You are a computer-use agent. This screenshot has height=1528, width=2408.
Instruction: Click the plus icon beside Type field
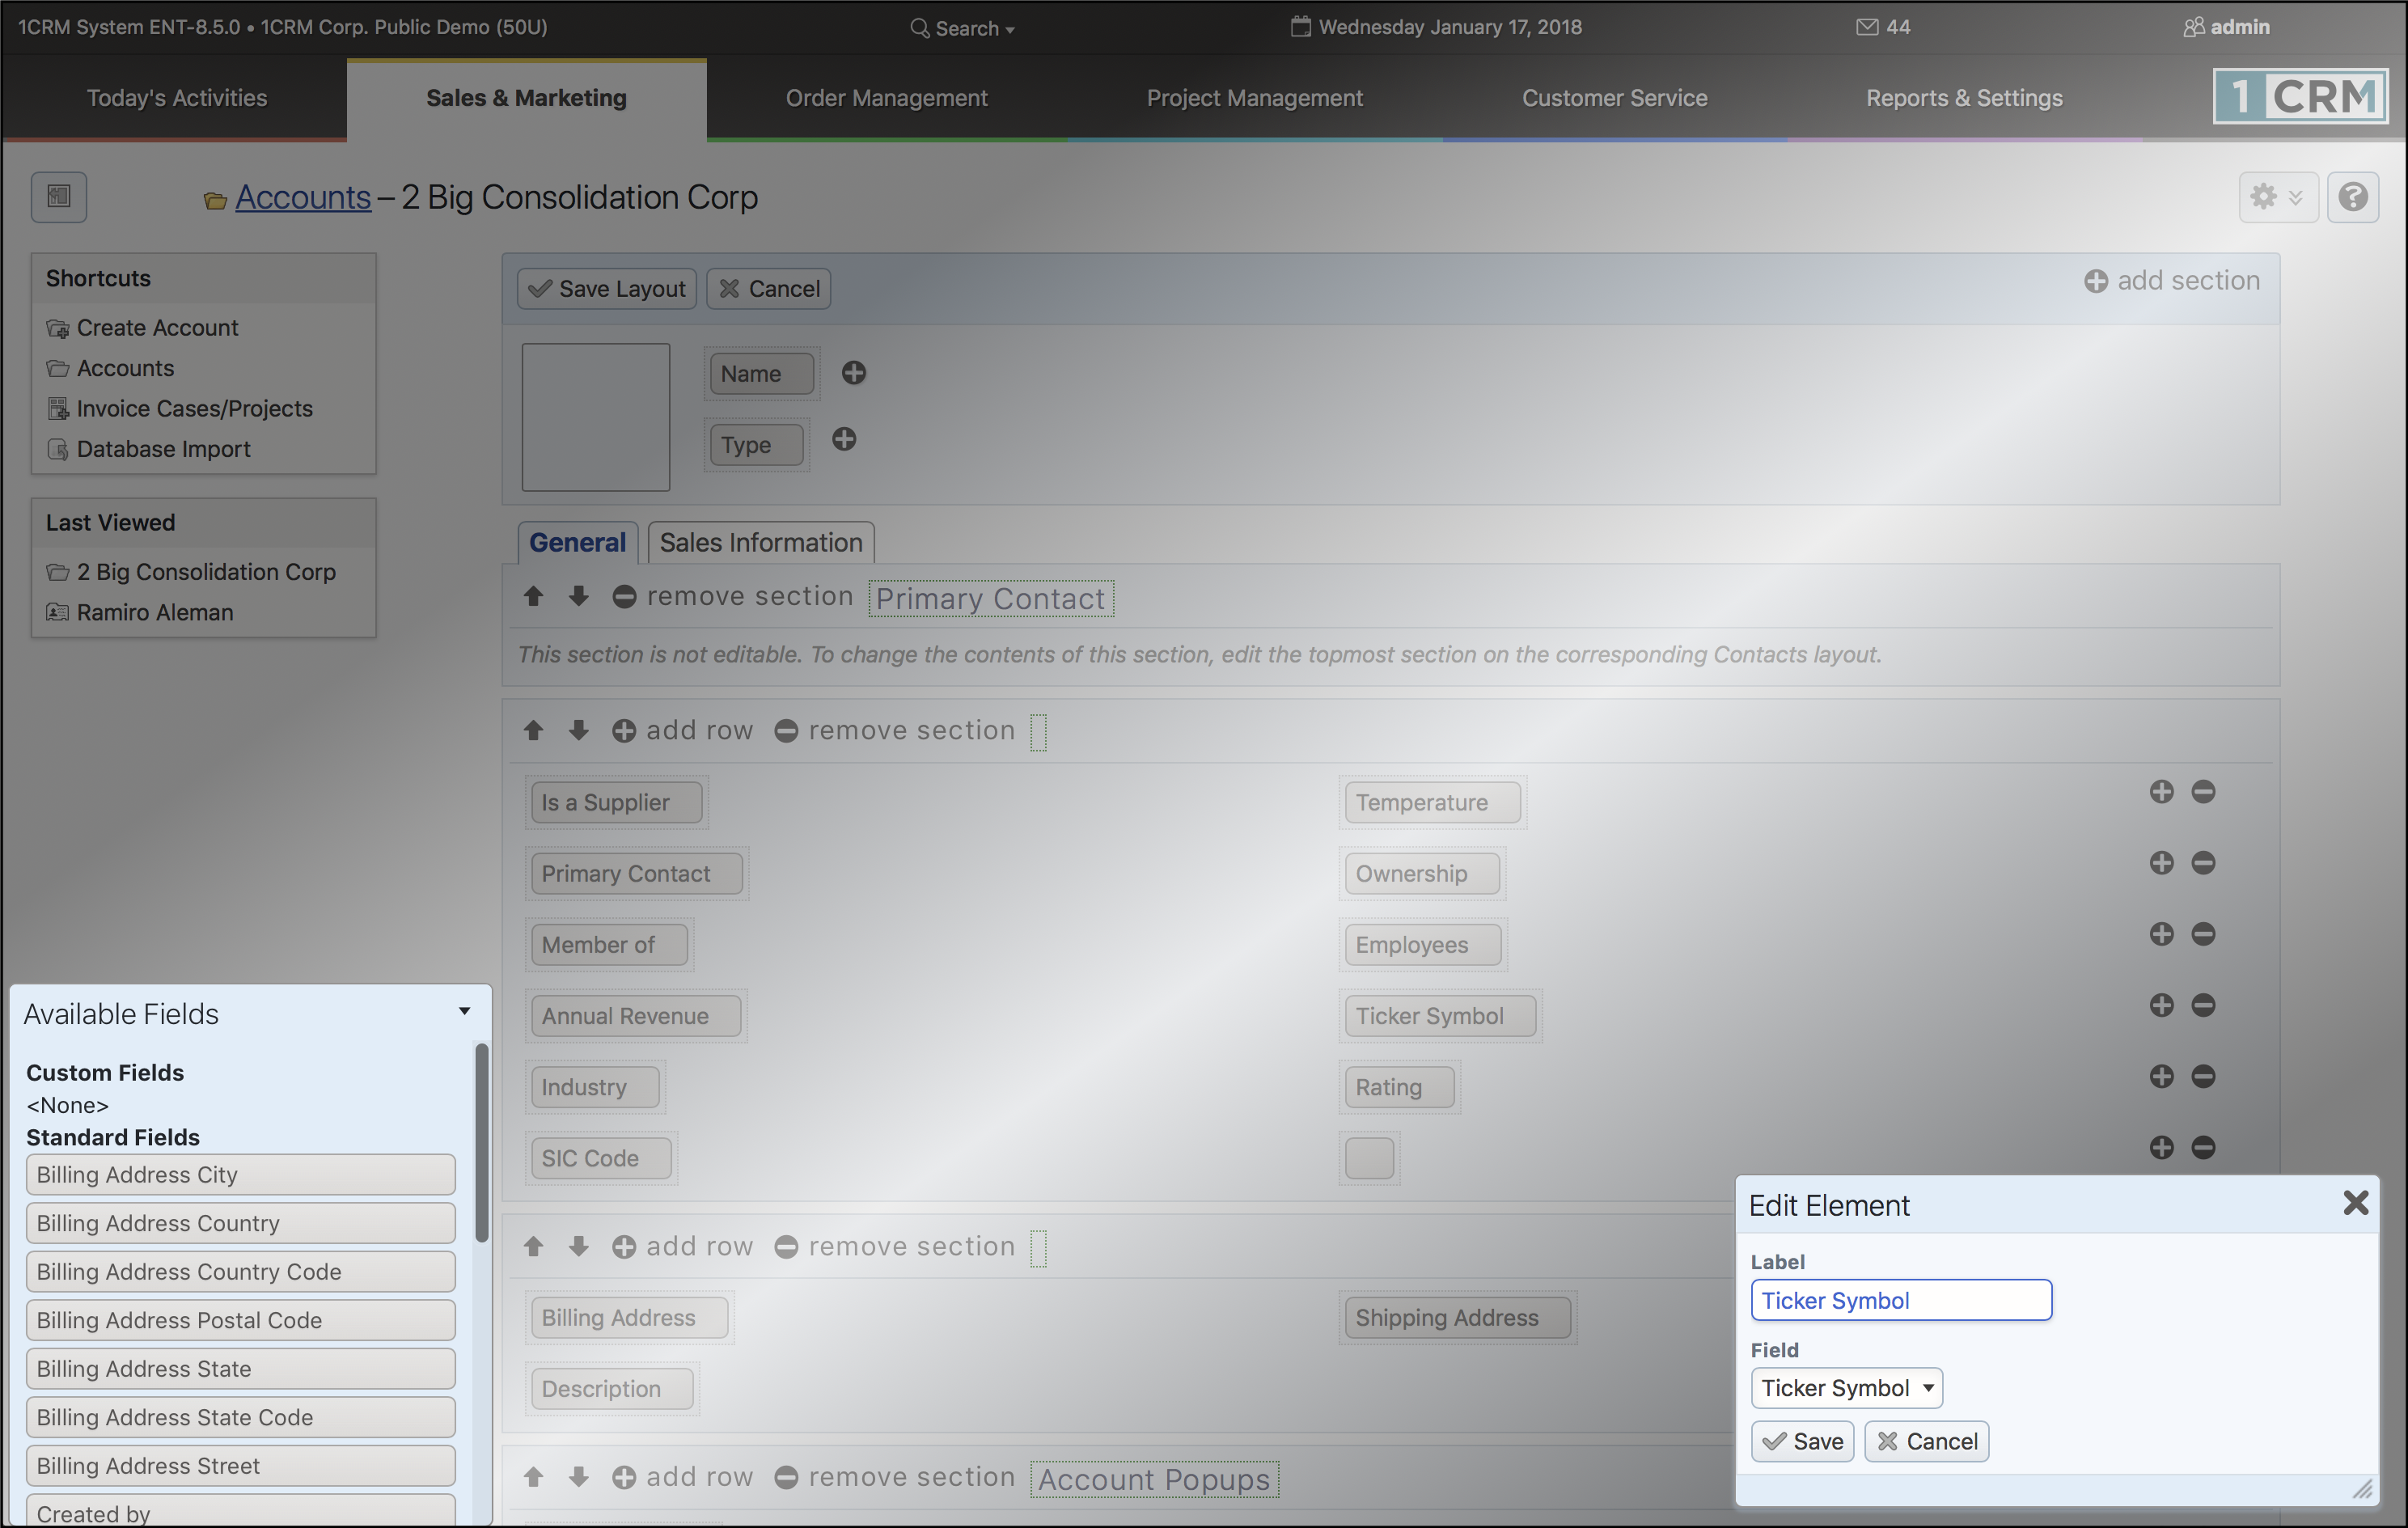click(844, 439)
